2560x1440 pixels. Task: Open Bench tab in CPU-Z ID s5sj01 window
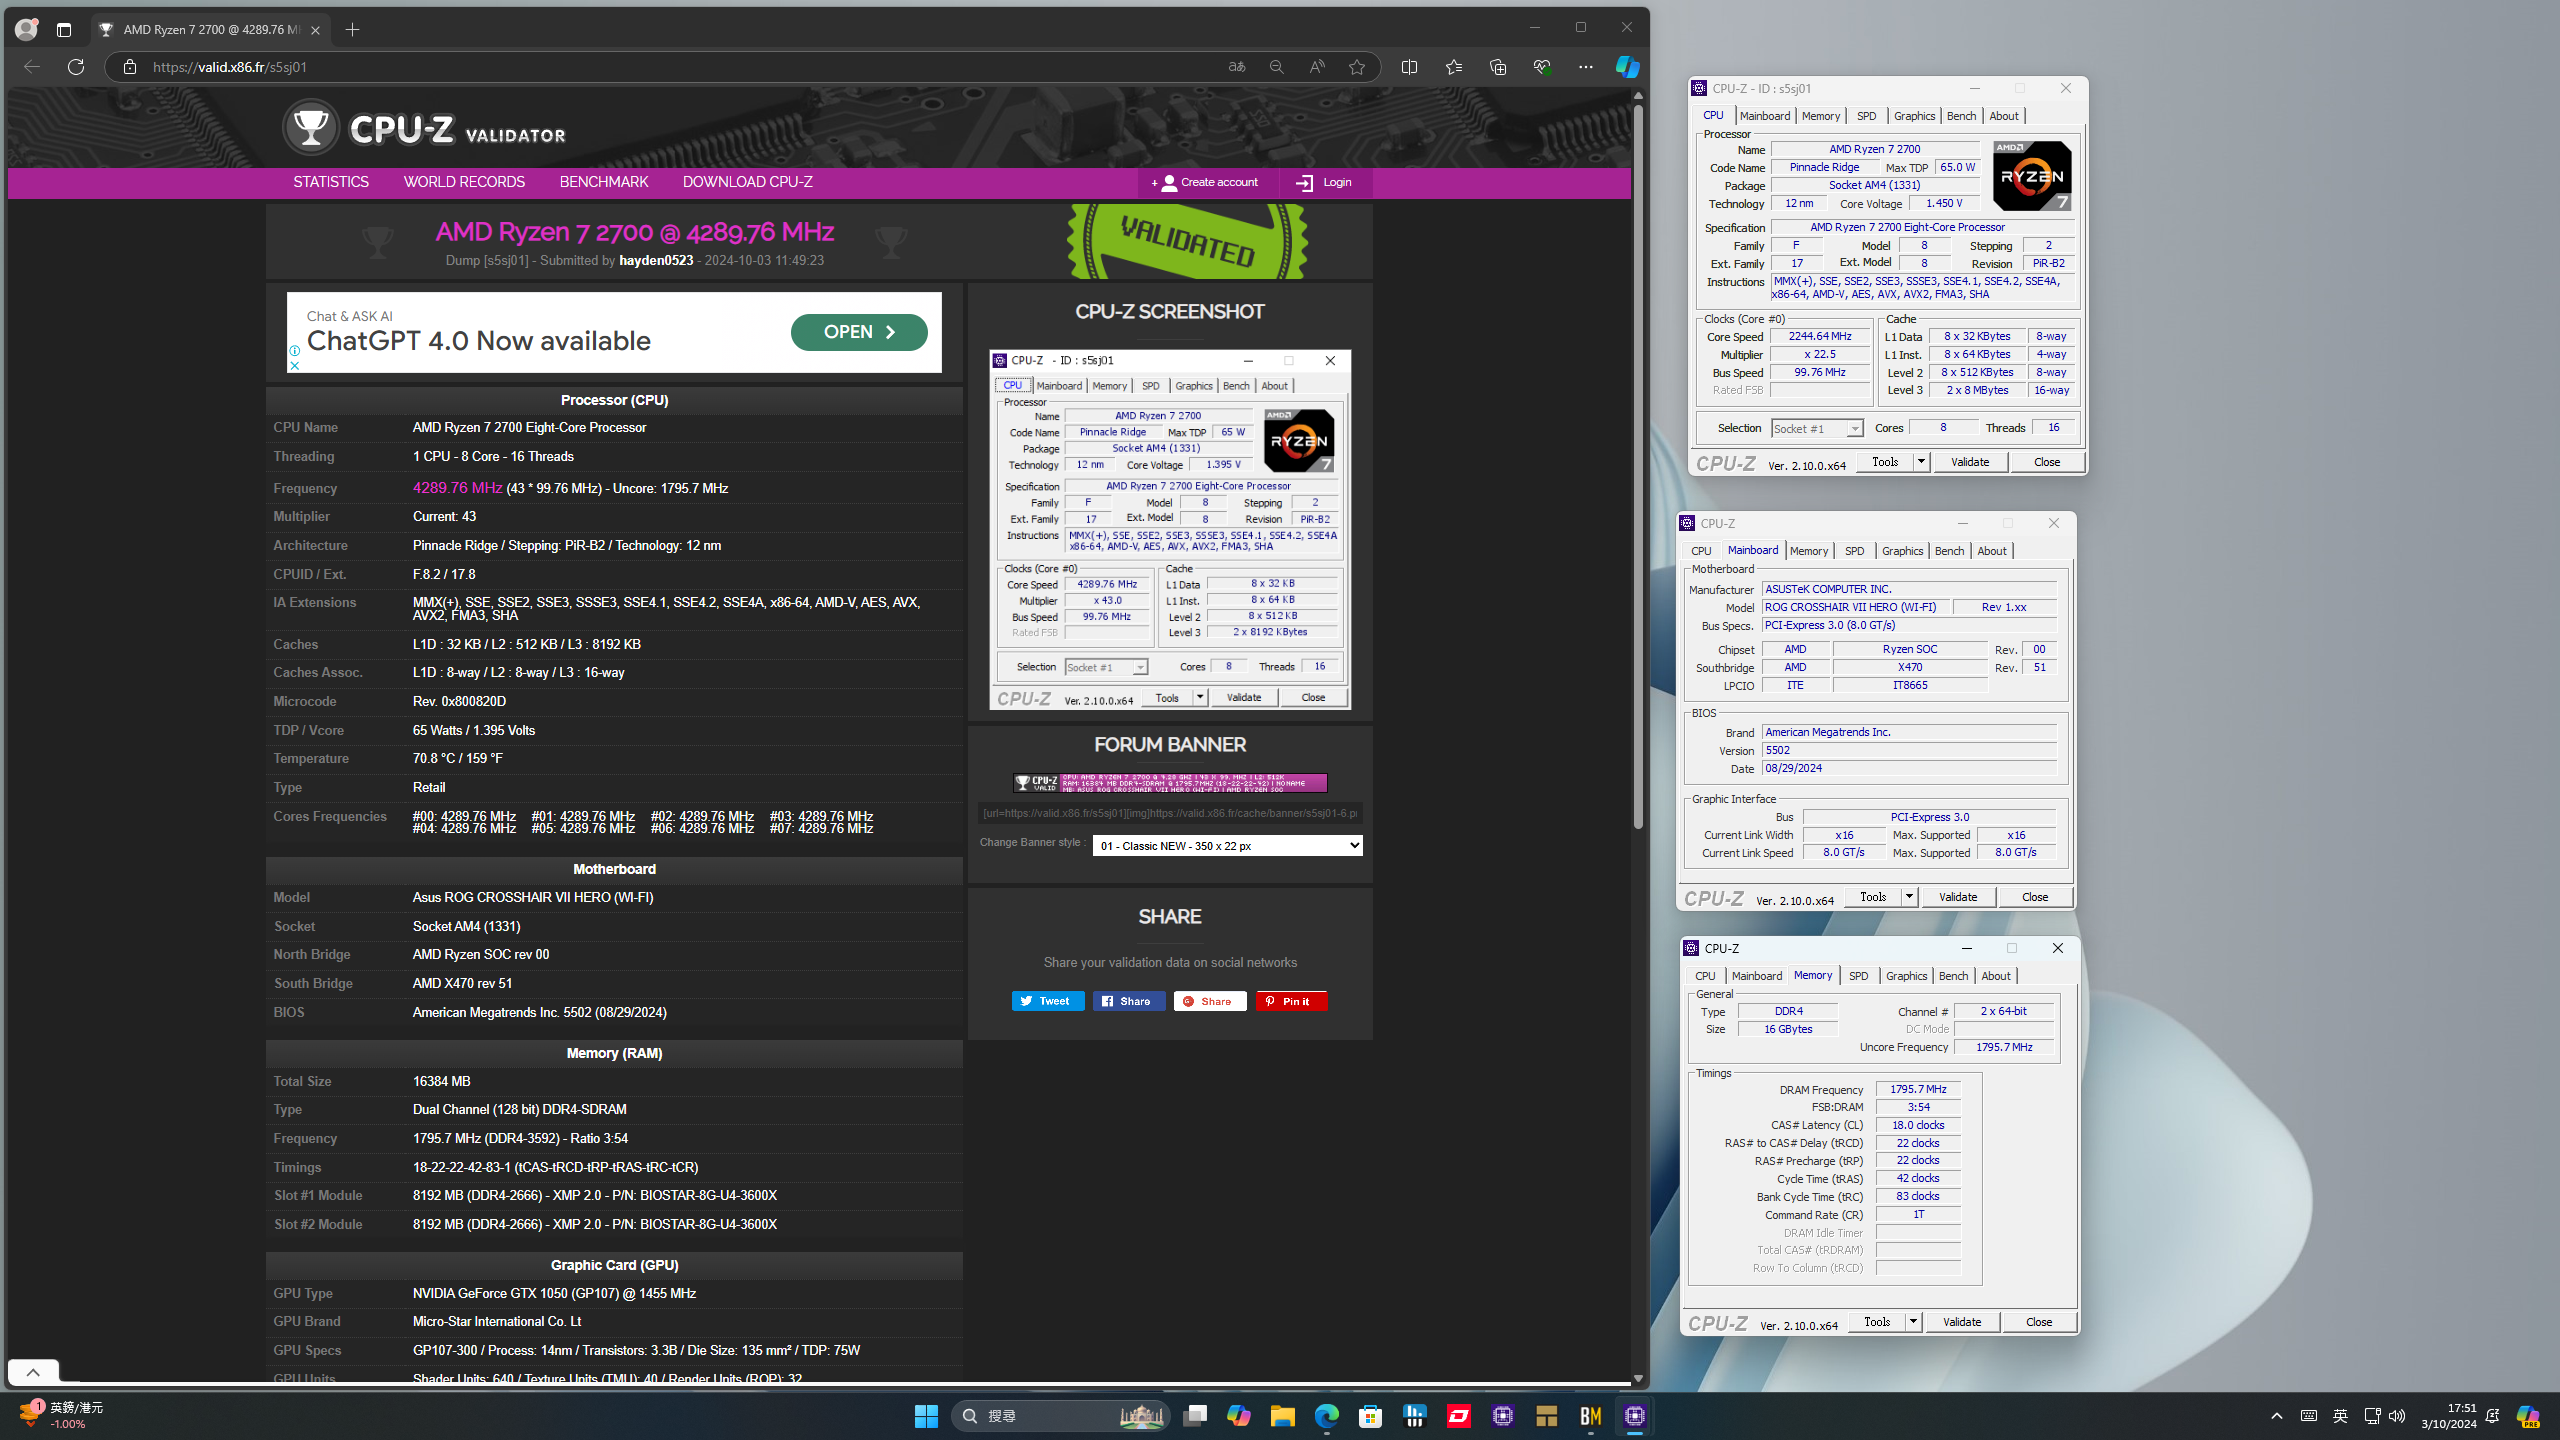[1961, 116]
